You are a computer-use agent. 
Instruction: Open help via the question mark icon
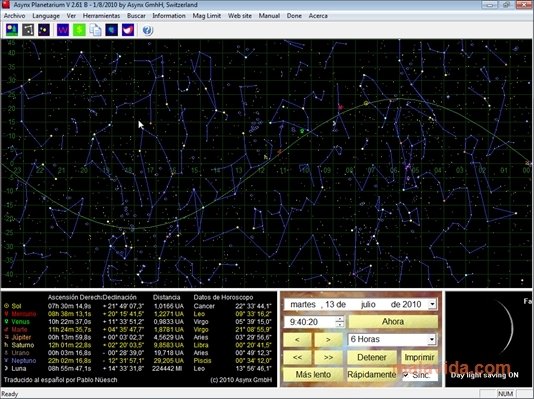(x=147, y=30)
